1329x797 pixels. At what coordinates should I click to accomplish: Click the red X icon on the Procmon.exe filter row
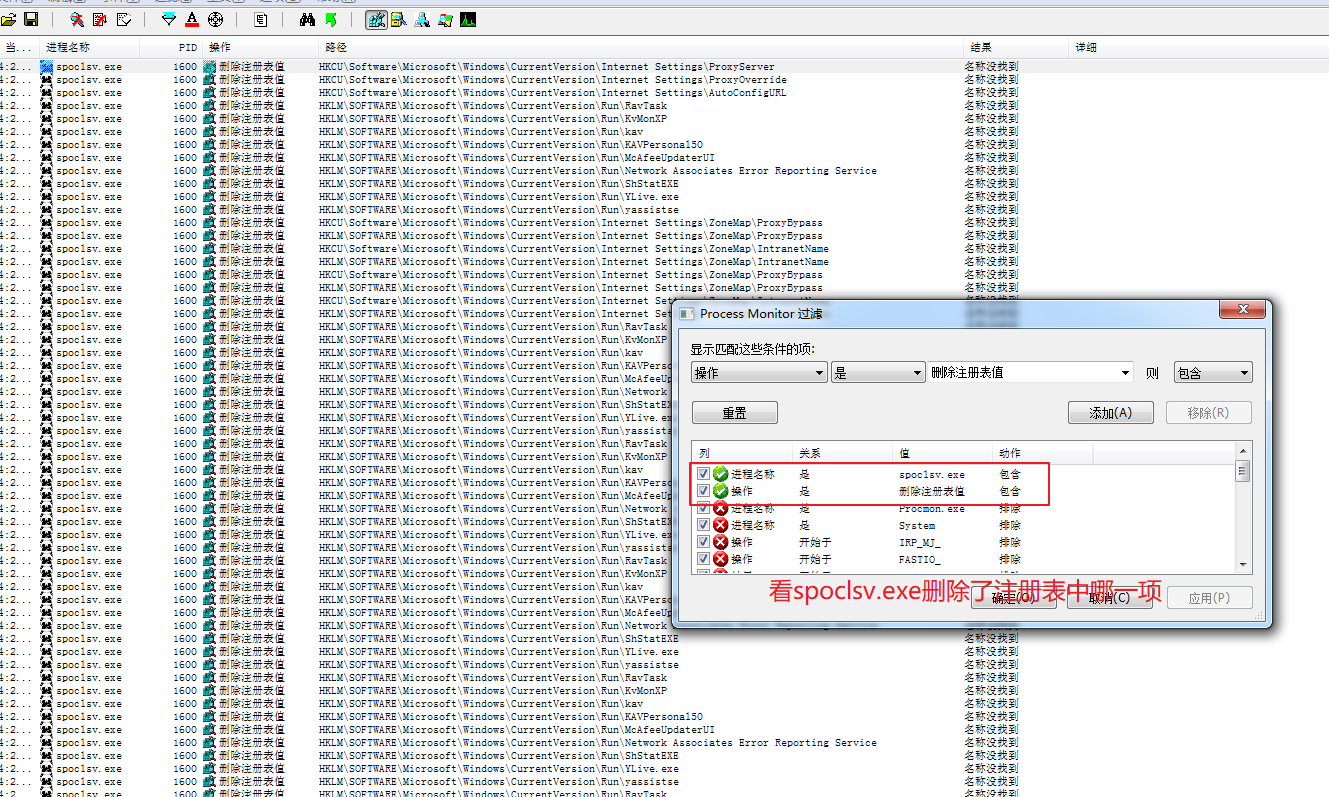pos(720,508)
